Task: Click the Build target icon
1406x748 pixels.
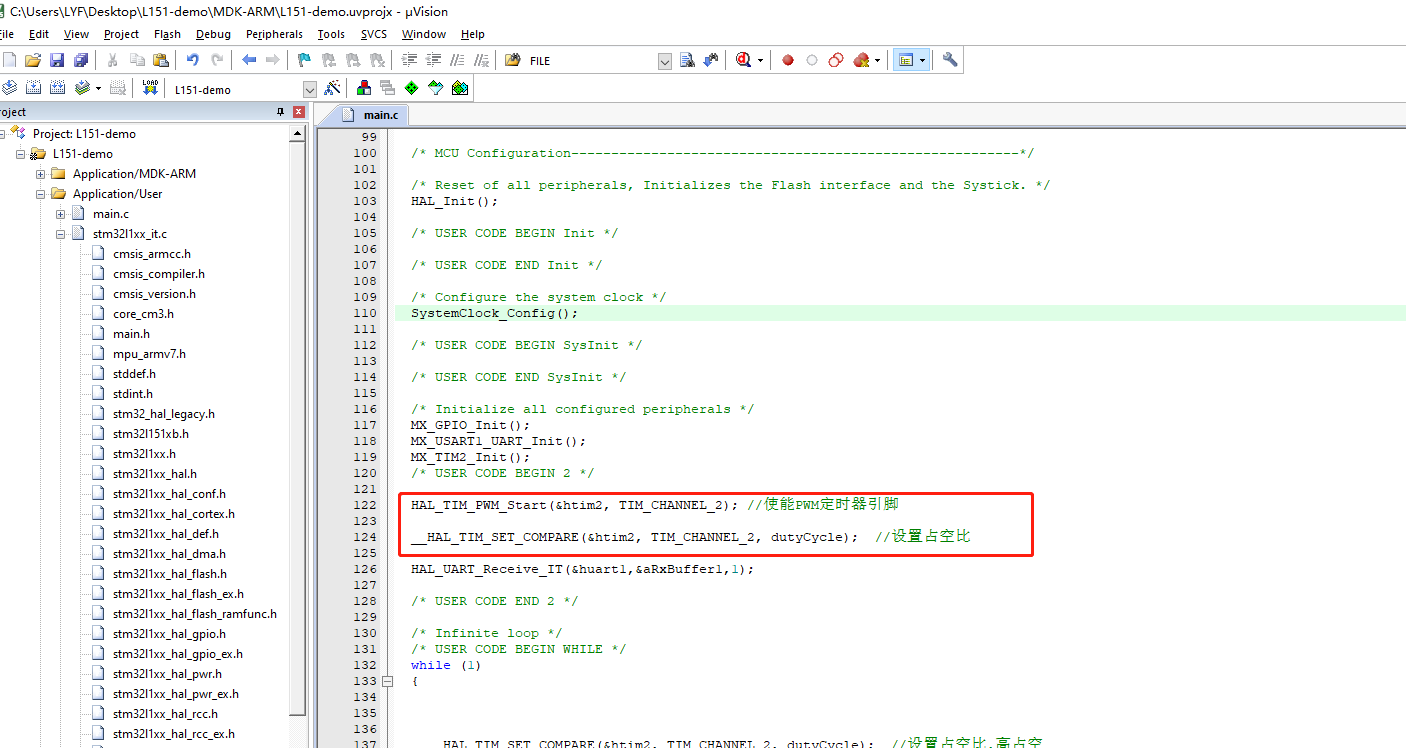Action: click(33, 88)
